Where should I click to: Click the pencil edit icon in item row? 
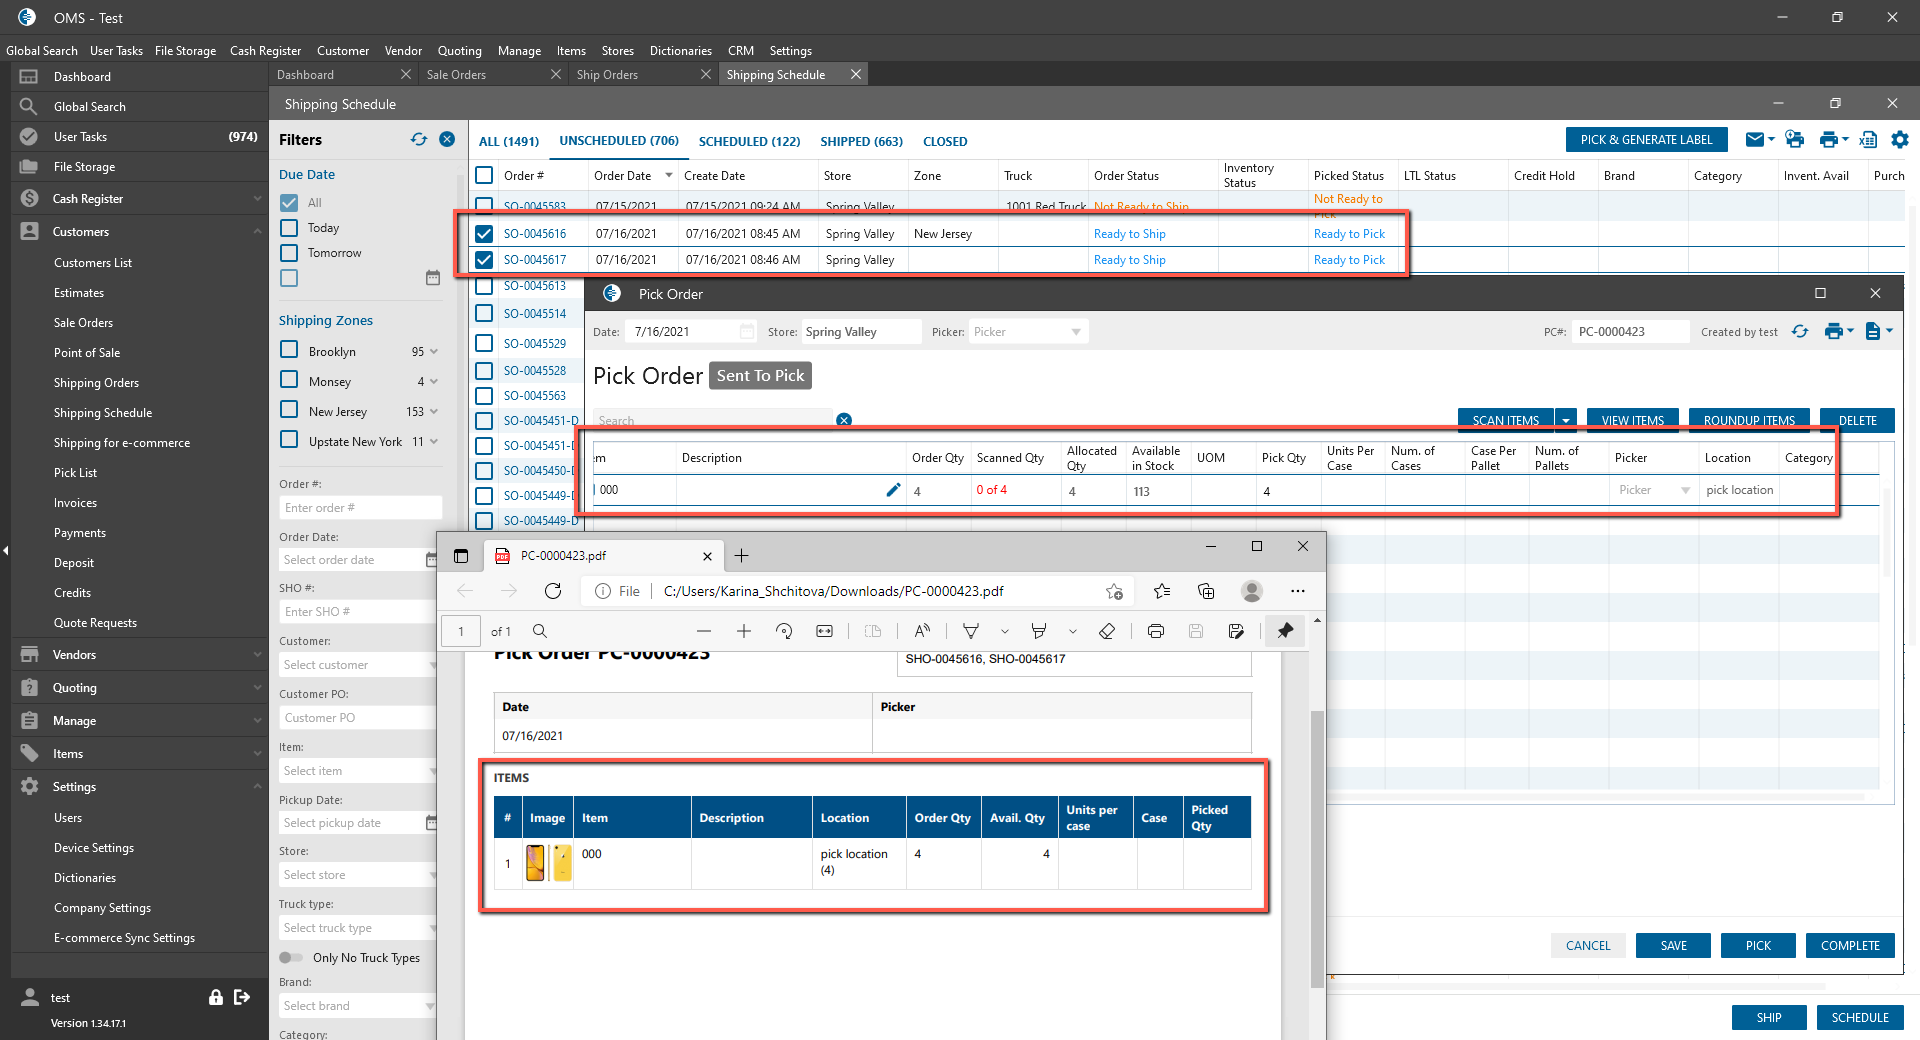coord(893,490)
